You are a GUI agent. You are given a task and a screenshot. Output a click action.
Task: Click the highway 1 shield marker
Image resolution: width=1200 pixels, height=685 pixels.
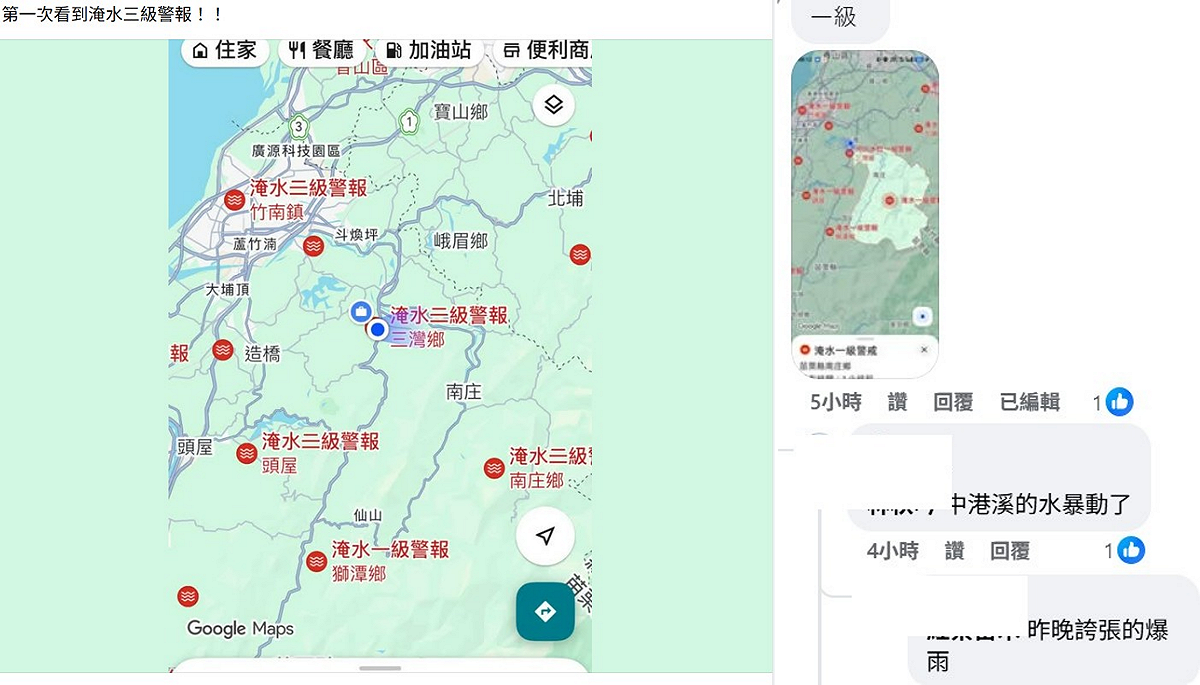(408, 121)
